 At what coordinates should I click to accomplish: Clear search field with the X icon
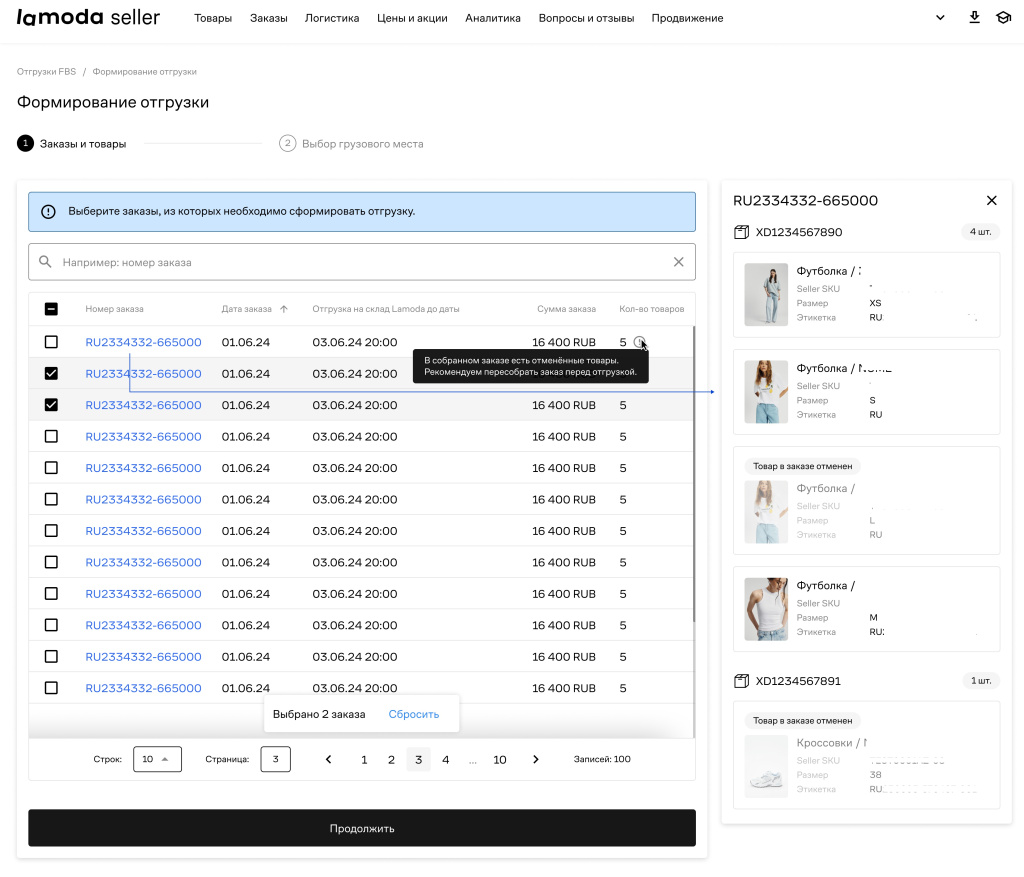click(x=679, y=262)
